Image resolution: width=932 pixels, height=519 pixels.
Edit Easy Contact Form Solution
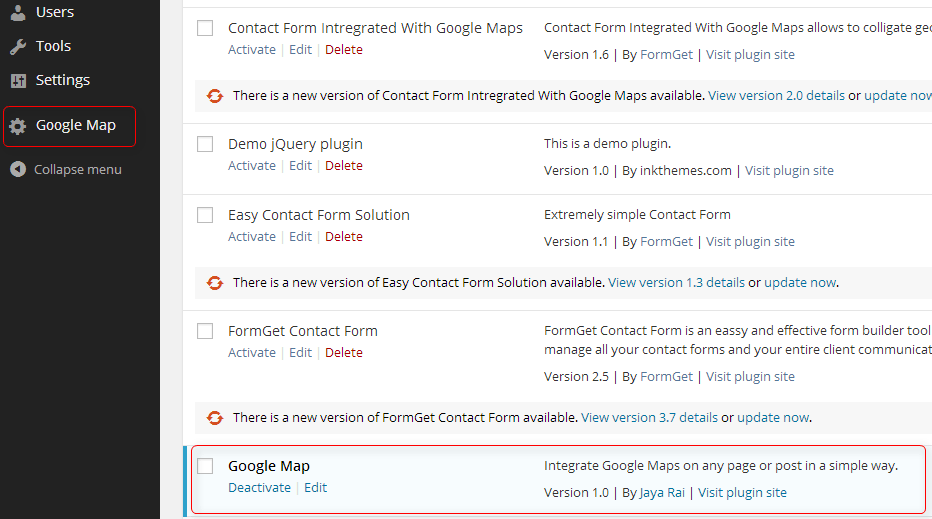(x=300, y=237)
